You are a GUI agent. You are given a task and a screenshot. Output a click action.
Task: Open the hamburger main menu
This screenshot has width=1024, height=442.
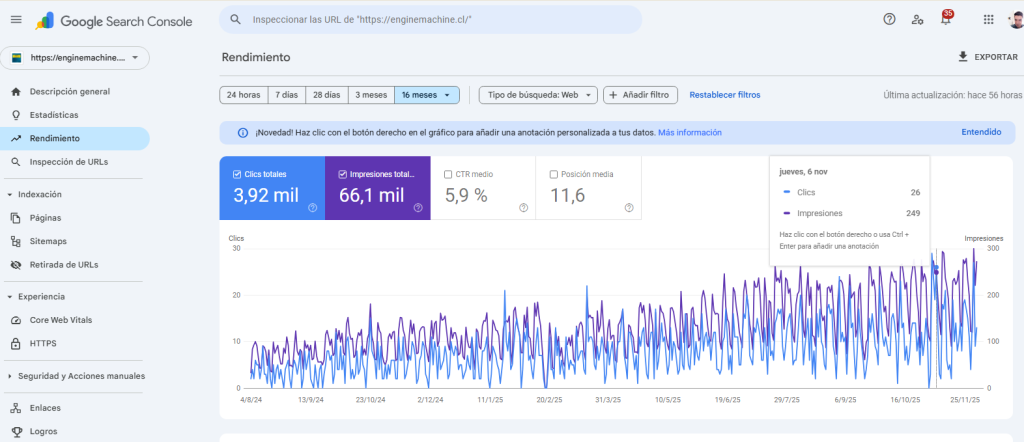pos(15,20)
